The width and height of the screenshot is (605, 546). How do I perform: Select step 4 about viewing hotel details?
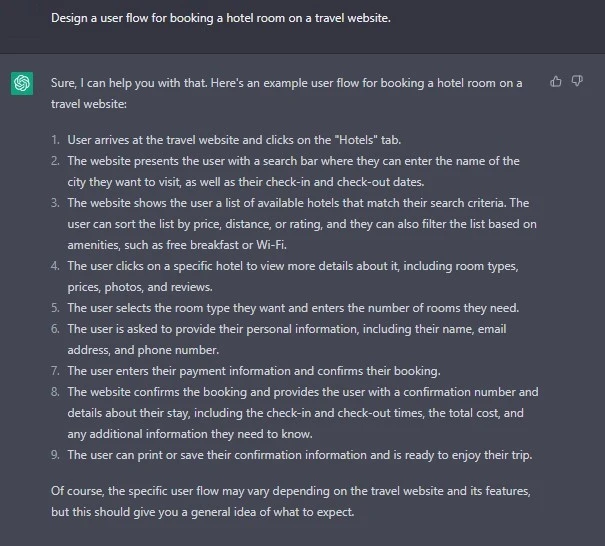(x=293, y=276)
